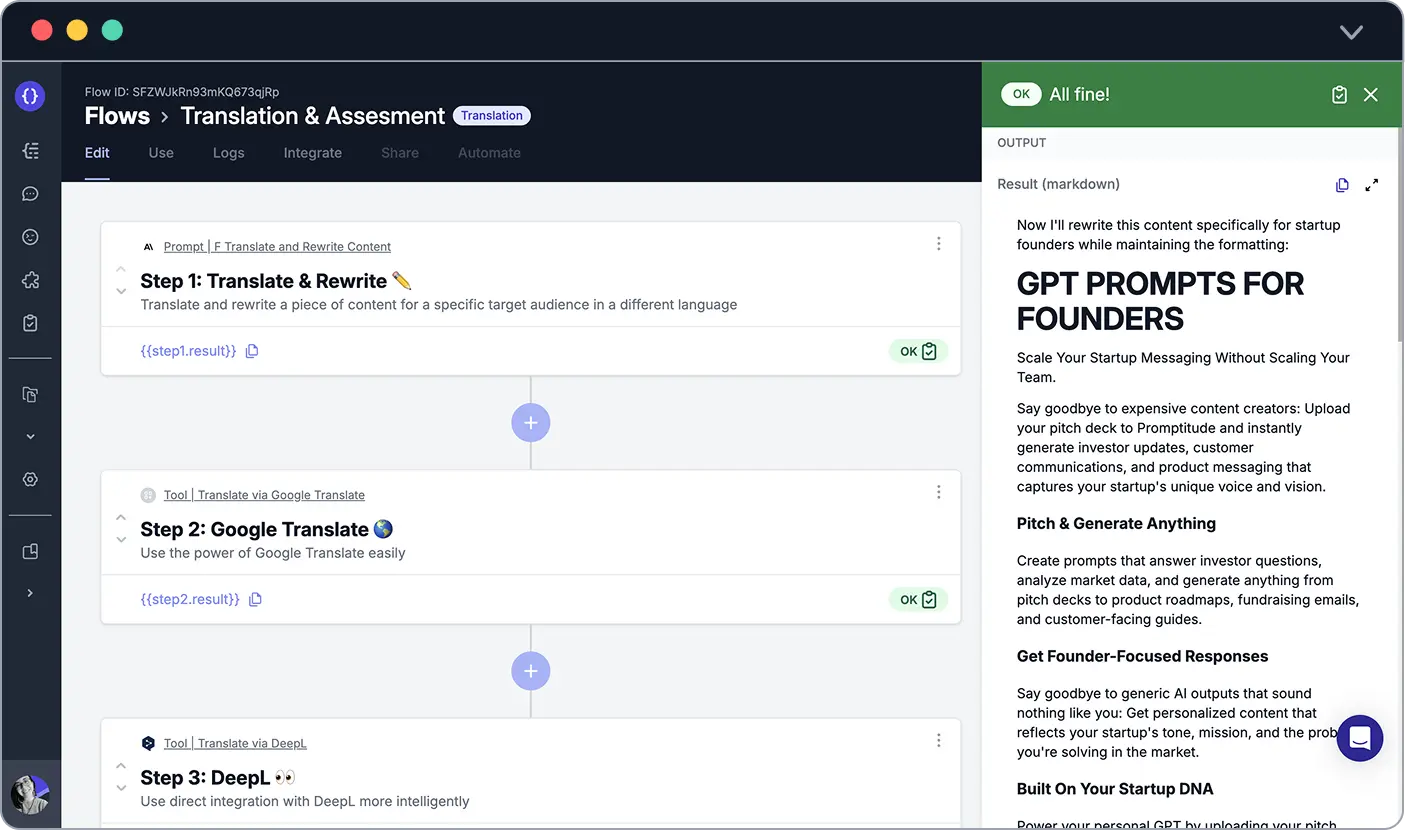Open Step 3 three-dot options menu
This screenshot has width=1405, height=830.
coord(938,740)
